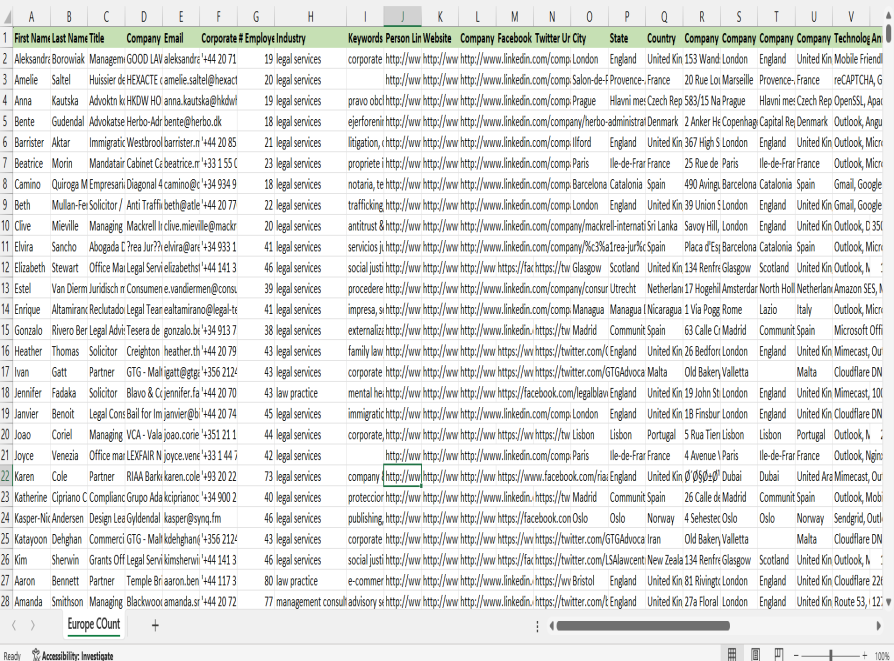Select country cell Nicaragua in Enrique's row
The width and height of the screenshot is (894, 661).
(x=664, y=310)
